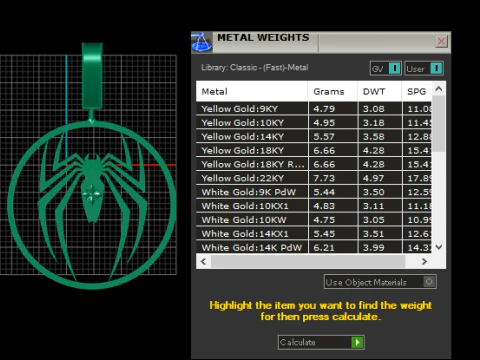Screen dimensions: 480x360
Task: Click the Library: Classic - (Fast)-Metal label
Action: tap(255, 67)
